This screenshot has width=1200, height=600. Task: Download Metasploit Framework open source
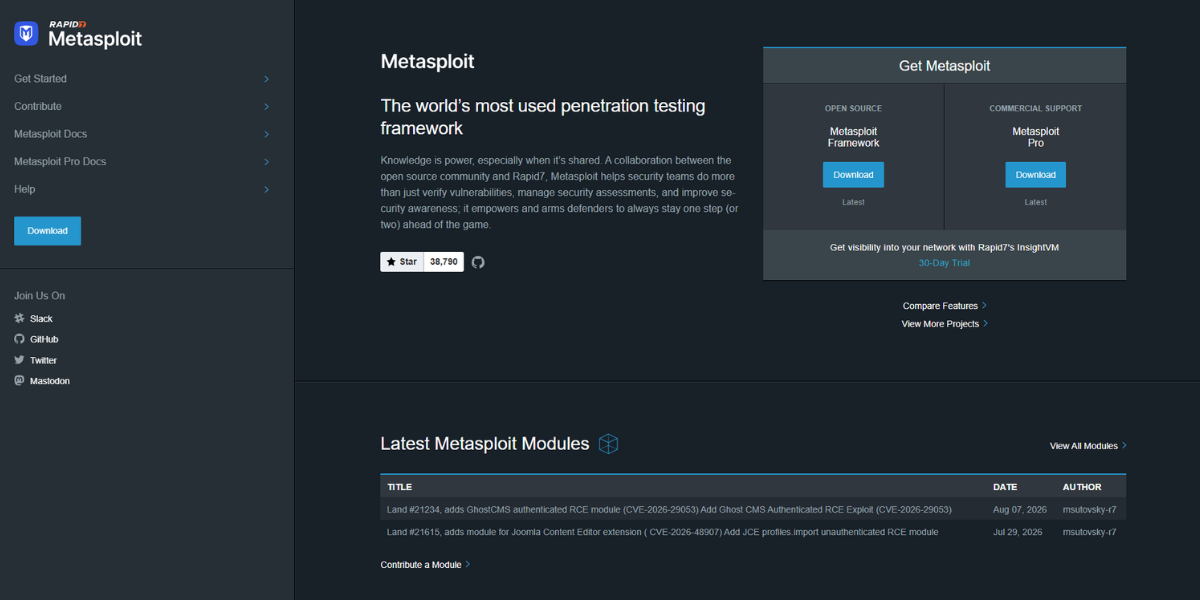click(x=853, y=175)
